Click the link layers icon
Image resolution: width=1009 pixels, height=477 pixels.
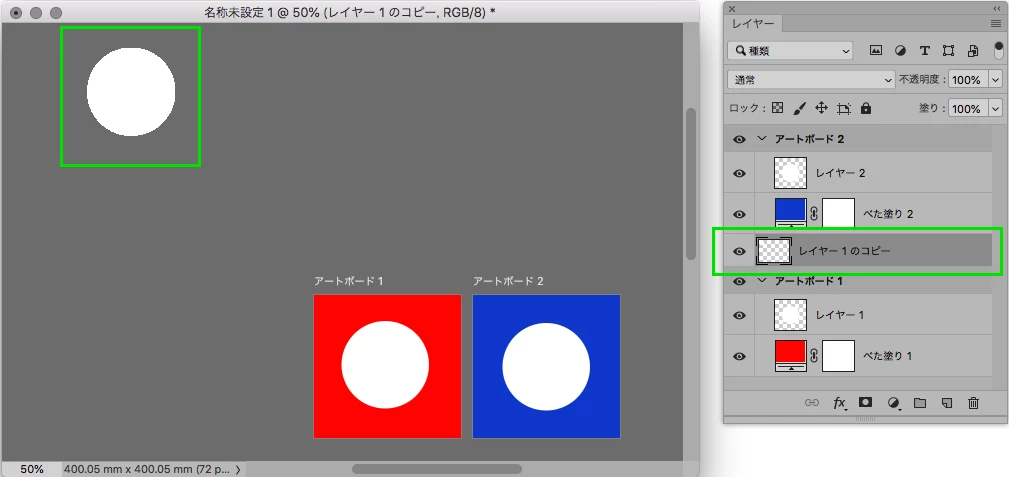pyautogui.click(x=812, y=403)
